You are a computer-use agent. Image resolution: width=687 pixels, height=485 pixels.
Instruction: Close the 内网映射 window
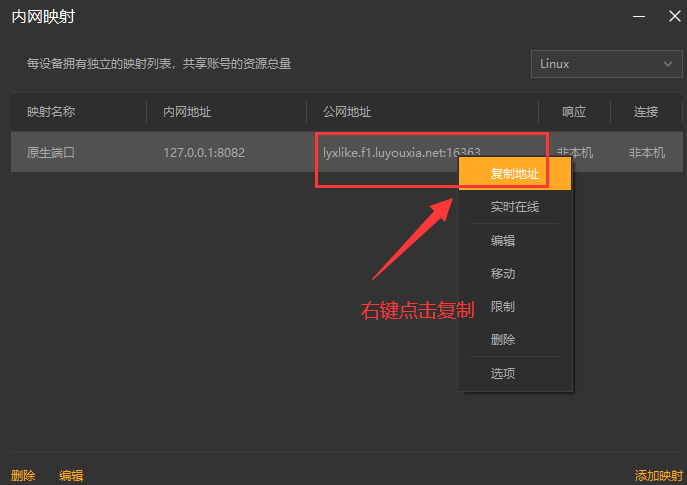(675, 16)
